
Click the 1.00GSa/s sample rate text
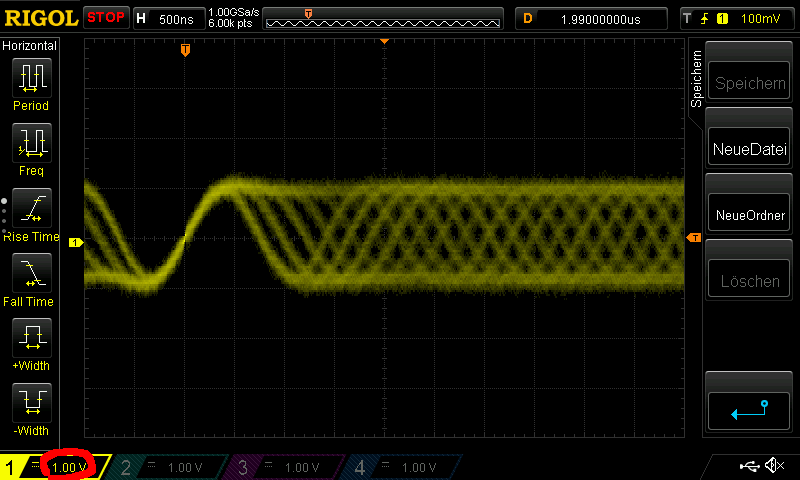coord(233,12)
